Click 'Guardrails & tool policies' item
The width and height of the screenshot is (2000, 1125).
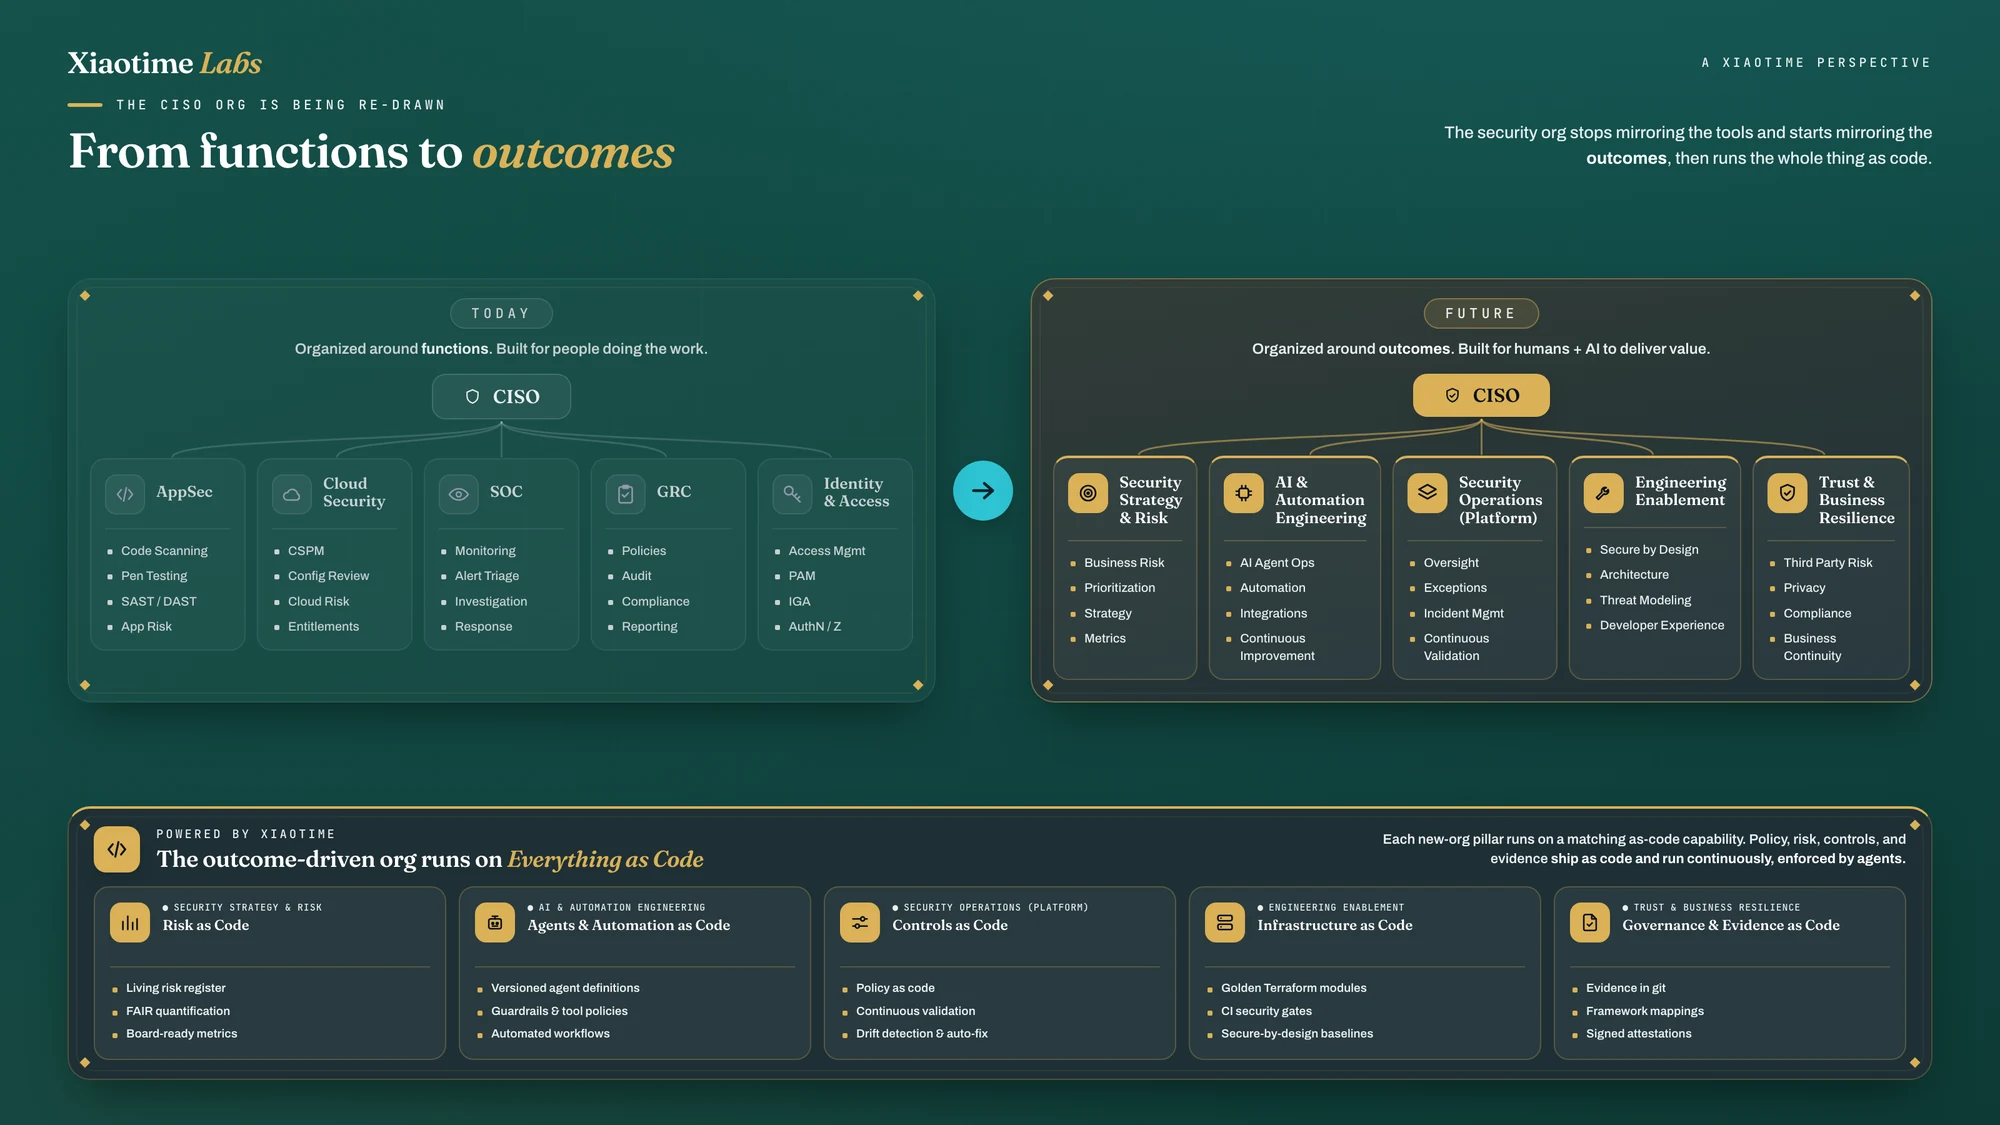point(559,1011)
